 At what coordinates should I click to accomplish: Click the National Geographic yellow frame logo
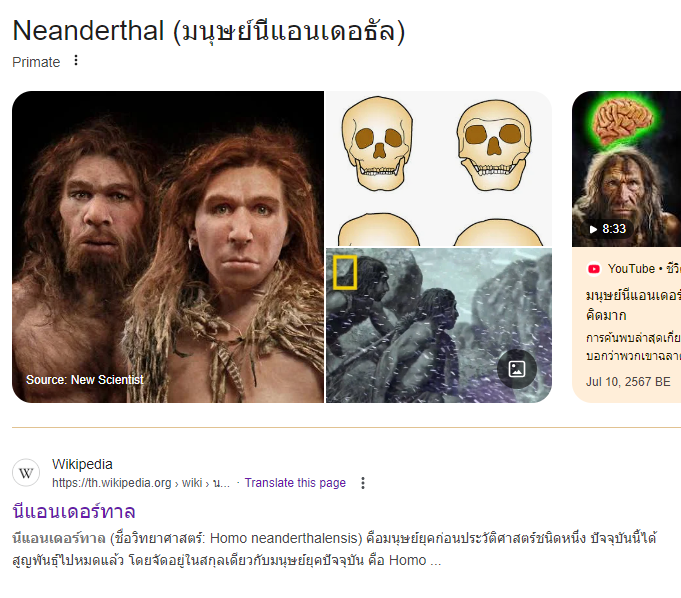tap(345, 272)
